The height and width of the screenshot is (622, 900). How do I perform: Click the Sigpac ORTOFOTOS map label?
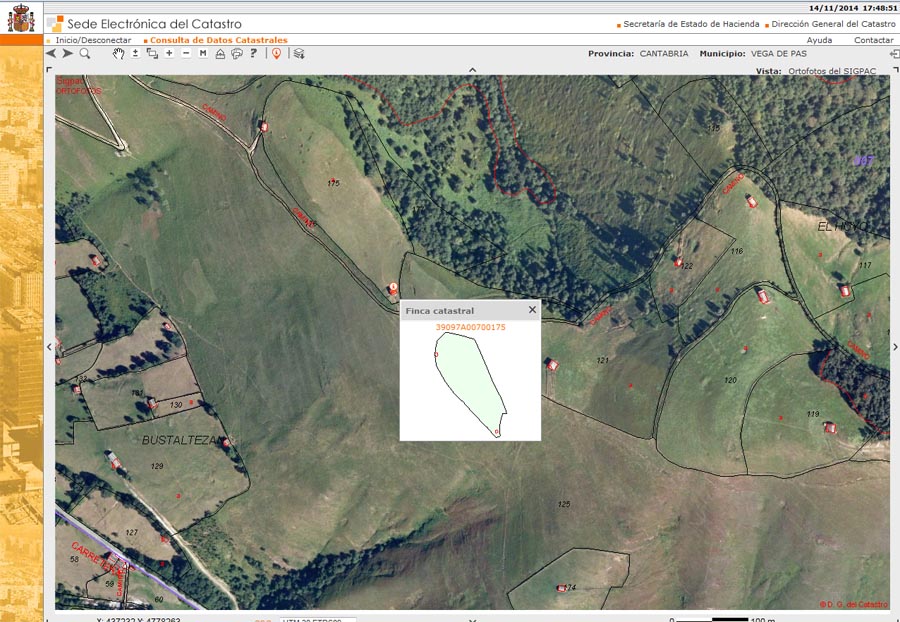[79, 86]
